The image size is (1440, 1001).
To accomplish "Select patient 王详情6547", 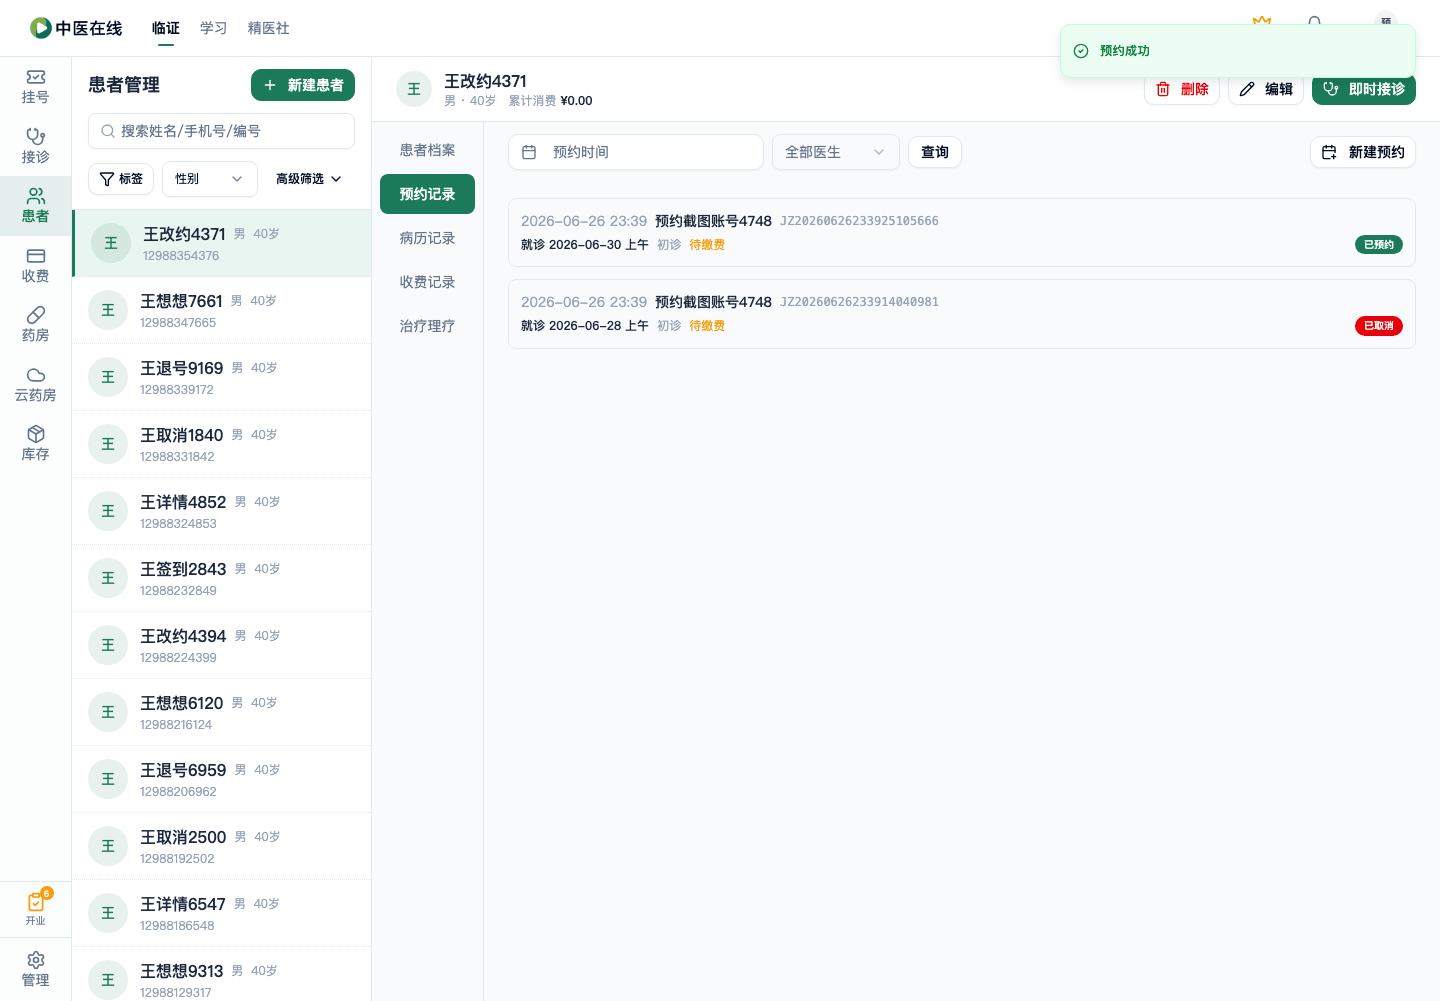I will pos(221,913).
